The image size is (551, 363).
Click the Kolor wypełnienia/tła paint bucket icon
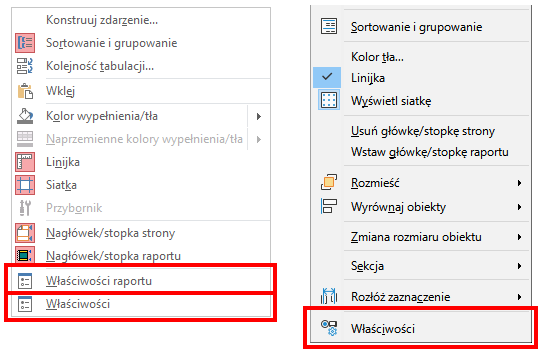[25, 116]
